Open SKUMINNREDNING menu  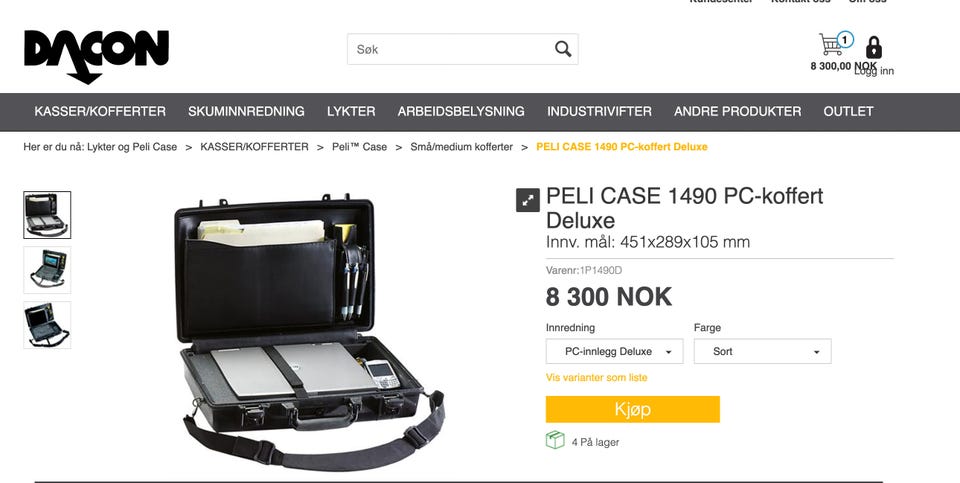pyautogui.click(x=246, y=111)
